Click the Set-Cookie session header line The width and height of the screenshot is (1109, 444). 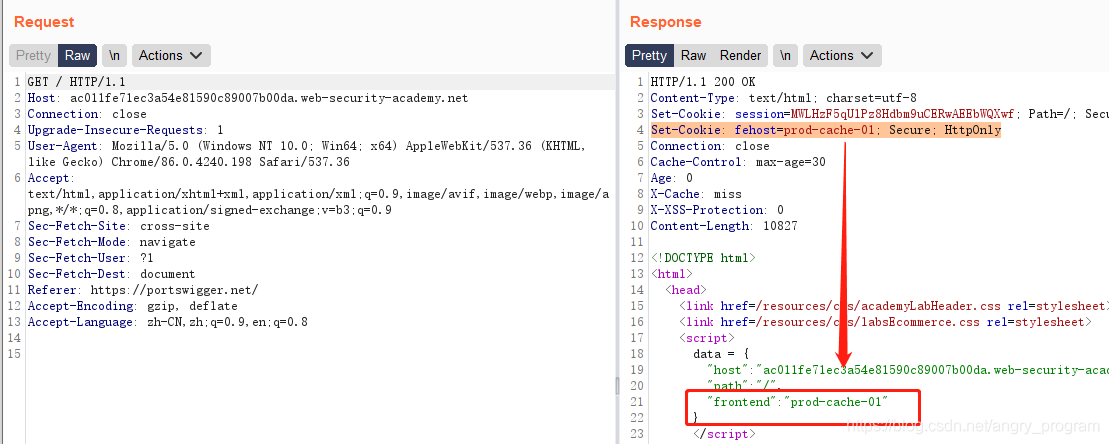tap(879, 114)
